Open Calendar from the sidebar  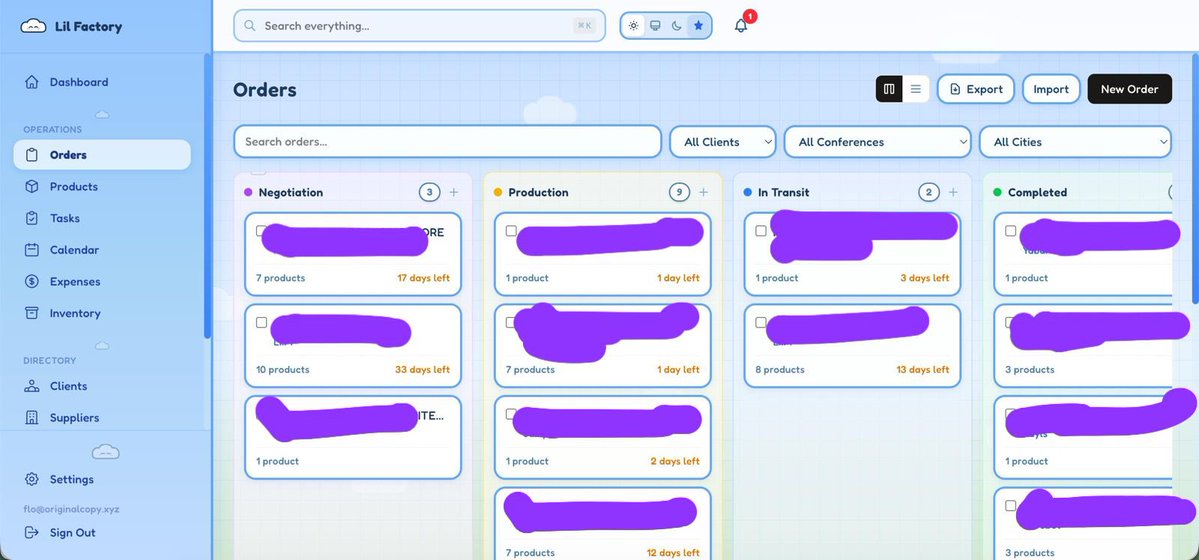pyautogui.click(x=102, y=250)
